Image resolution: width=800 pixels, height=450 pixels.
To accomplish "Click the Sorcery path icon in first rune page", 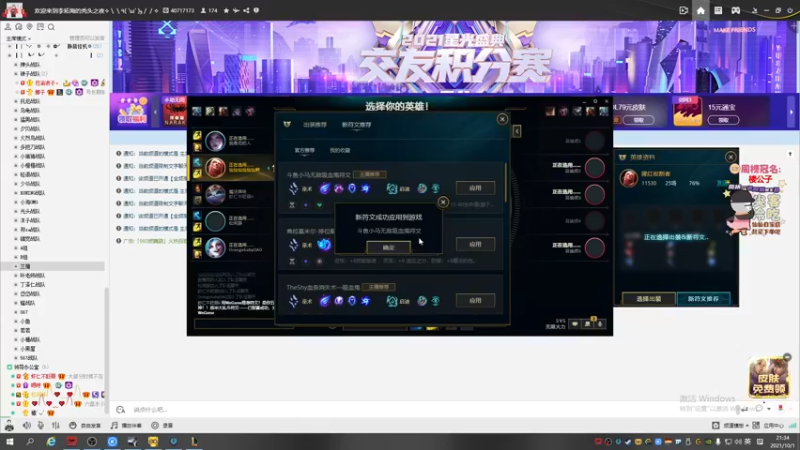I will click(x=293, y=188).
